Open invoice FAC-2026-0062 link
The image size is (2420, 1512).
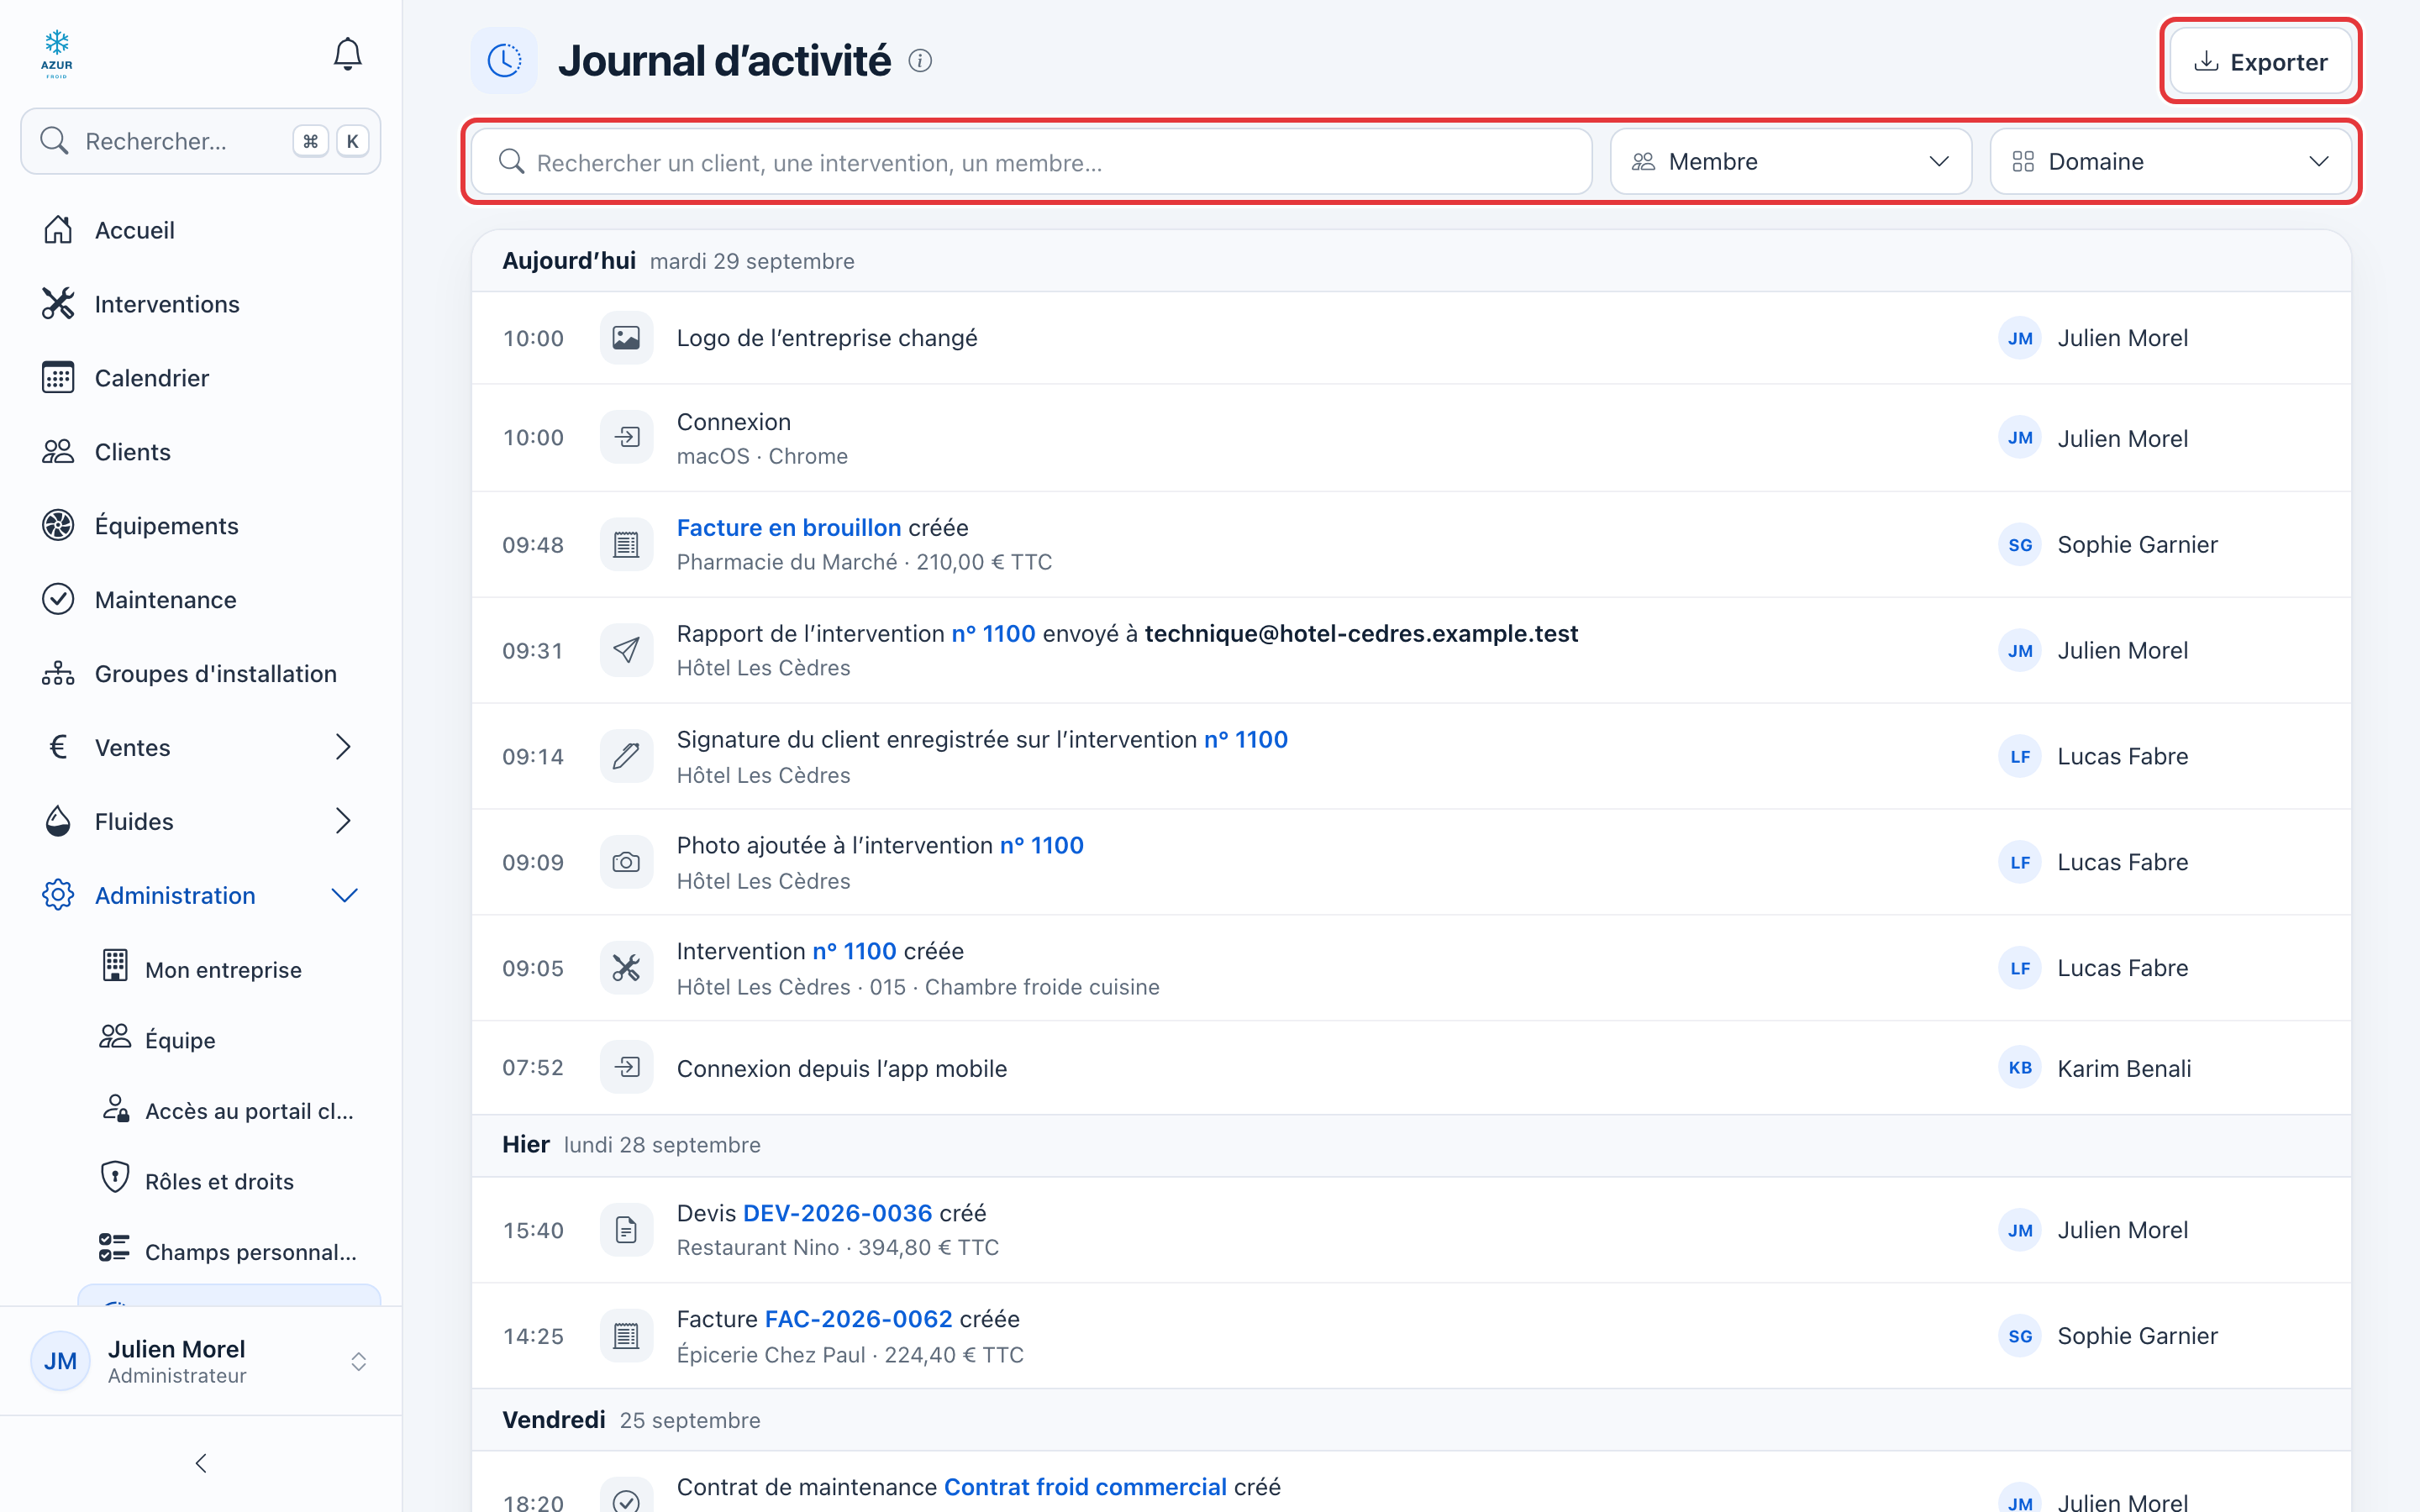point(858,1319)
